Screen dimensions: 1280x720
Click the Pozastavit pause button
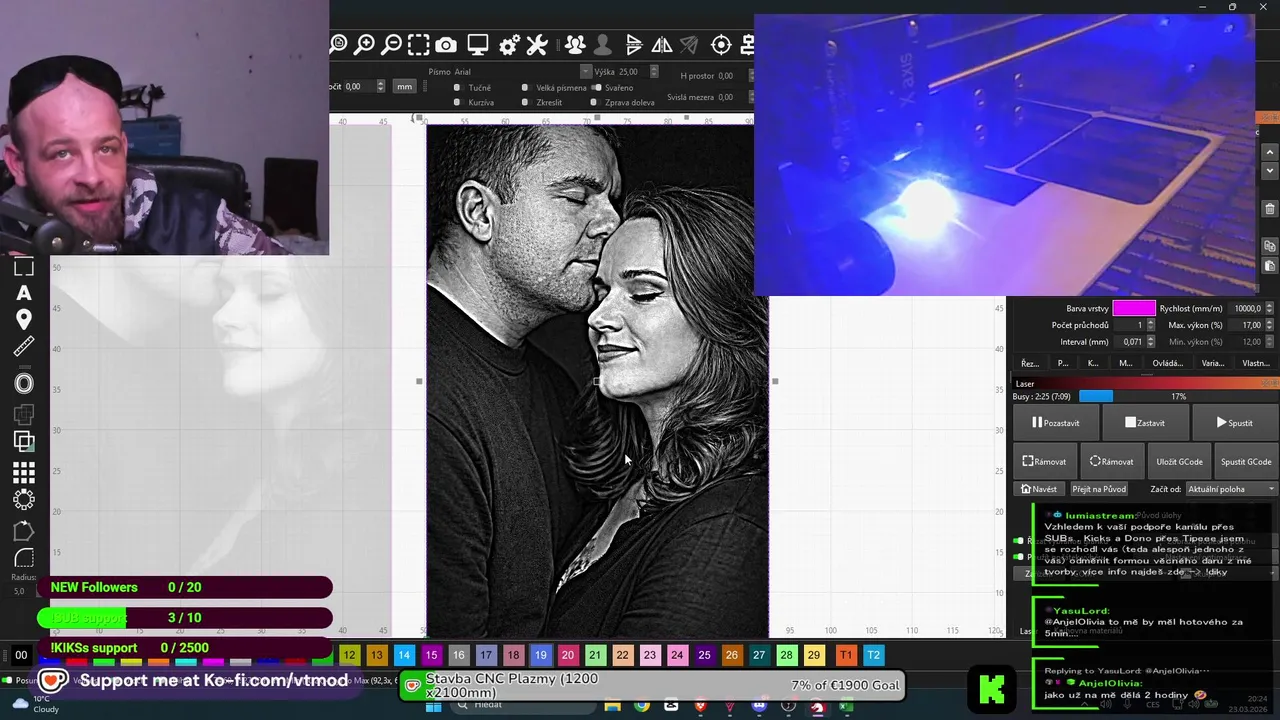coord(1056,423)
